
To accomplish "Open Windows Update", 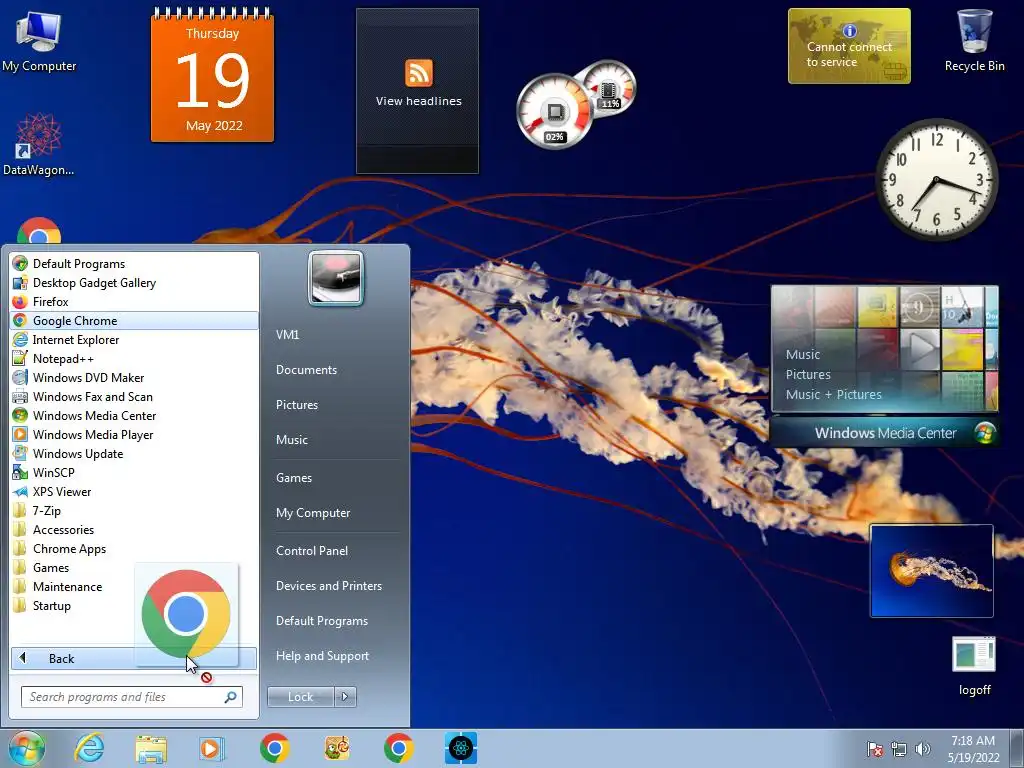I will point(135,453).
